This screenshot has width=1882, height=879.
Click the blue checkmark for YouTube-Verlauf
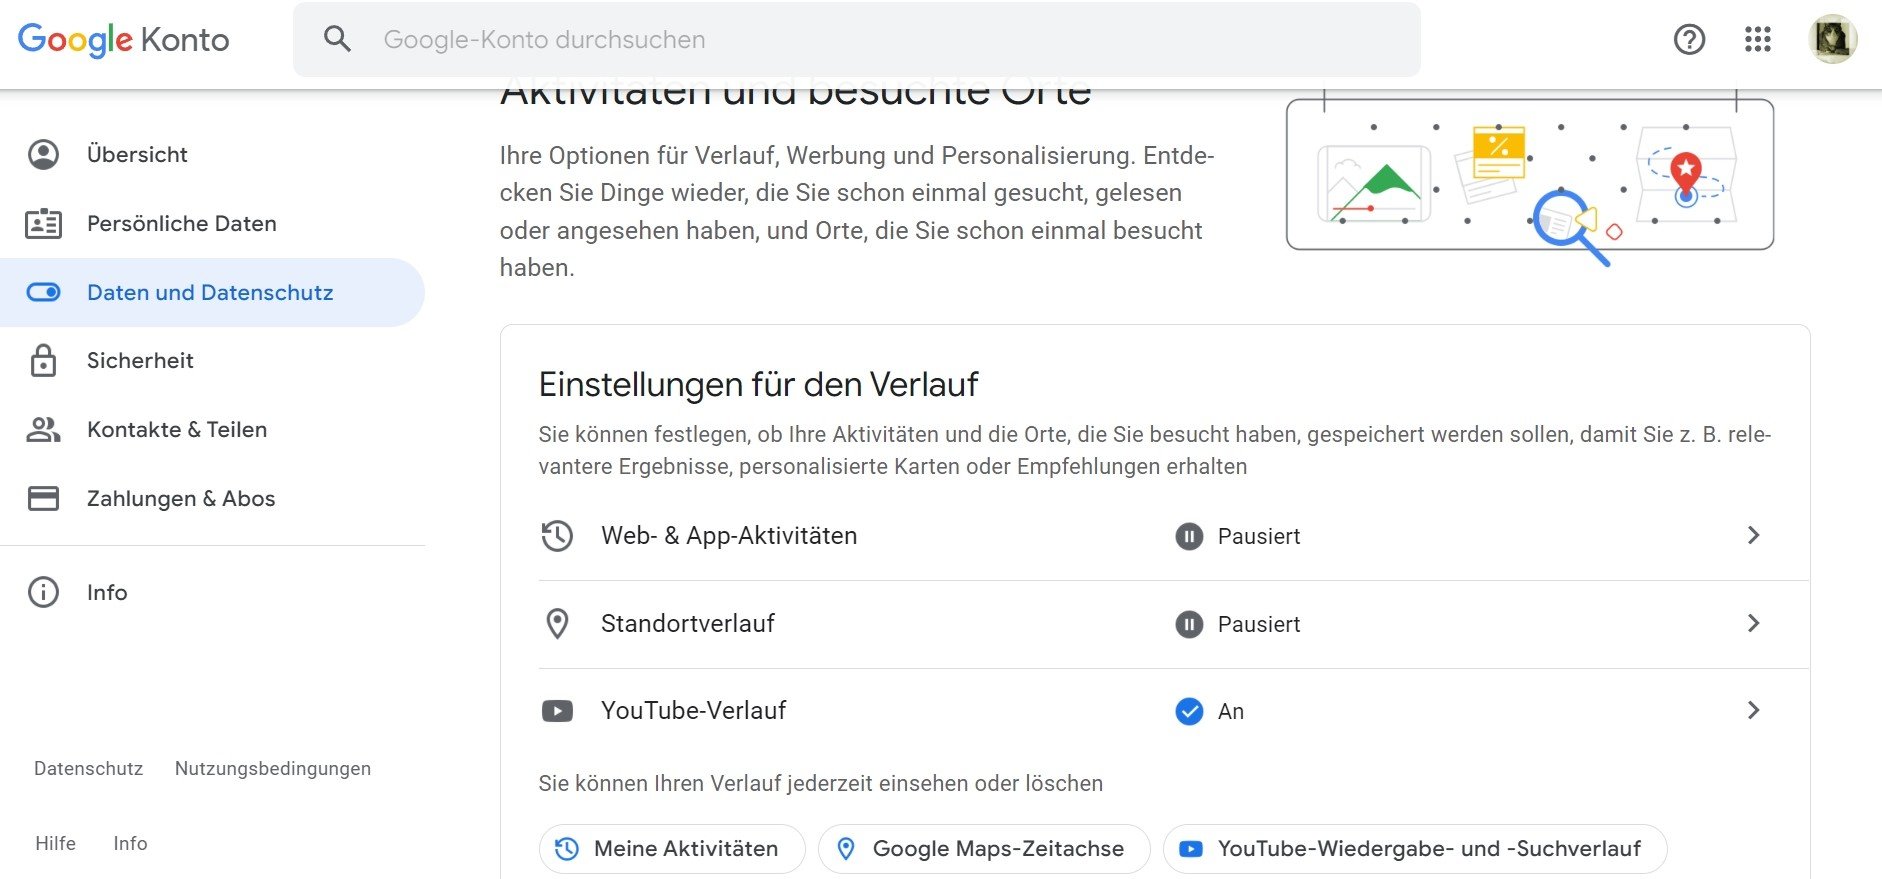pyautogui.click(x=1189, y=711)
